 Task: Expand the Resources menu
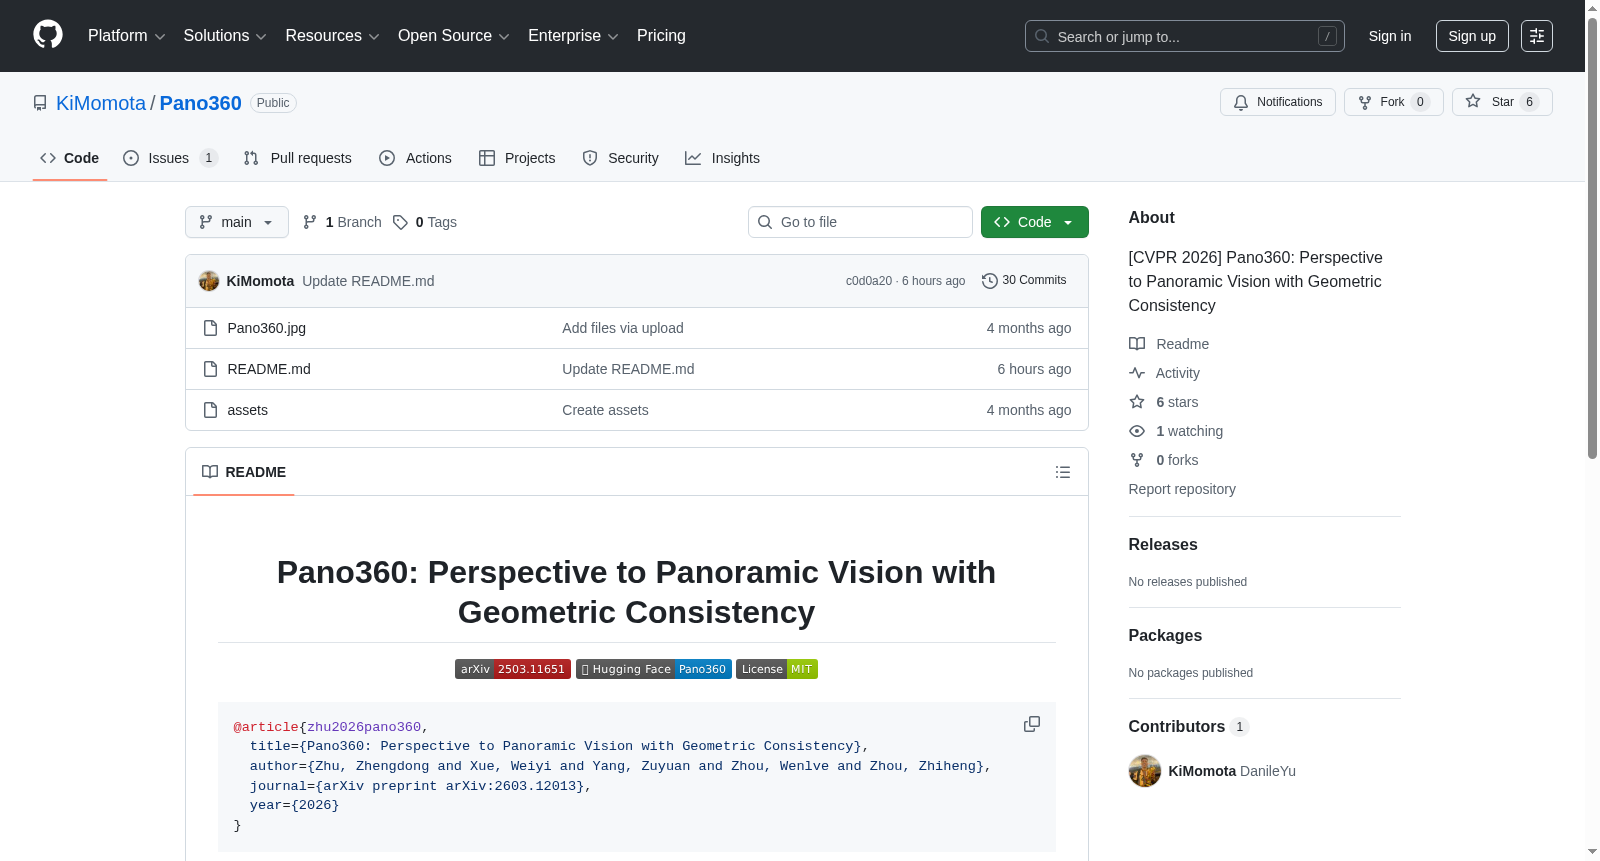[x=333, y=36]
